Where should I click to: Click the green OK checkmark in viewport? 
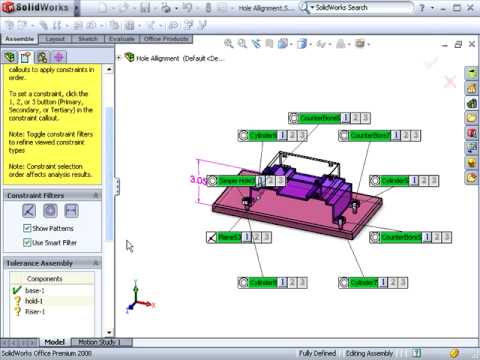pyautogui.click(x=431, y=62)
